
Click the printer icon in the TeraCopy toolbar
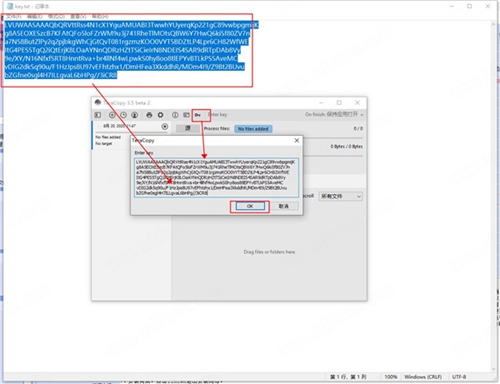click(x=149, y=115)
